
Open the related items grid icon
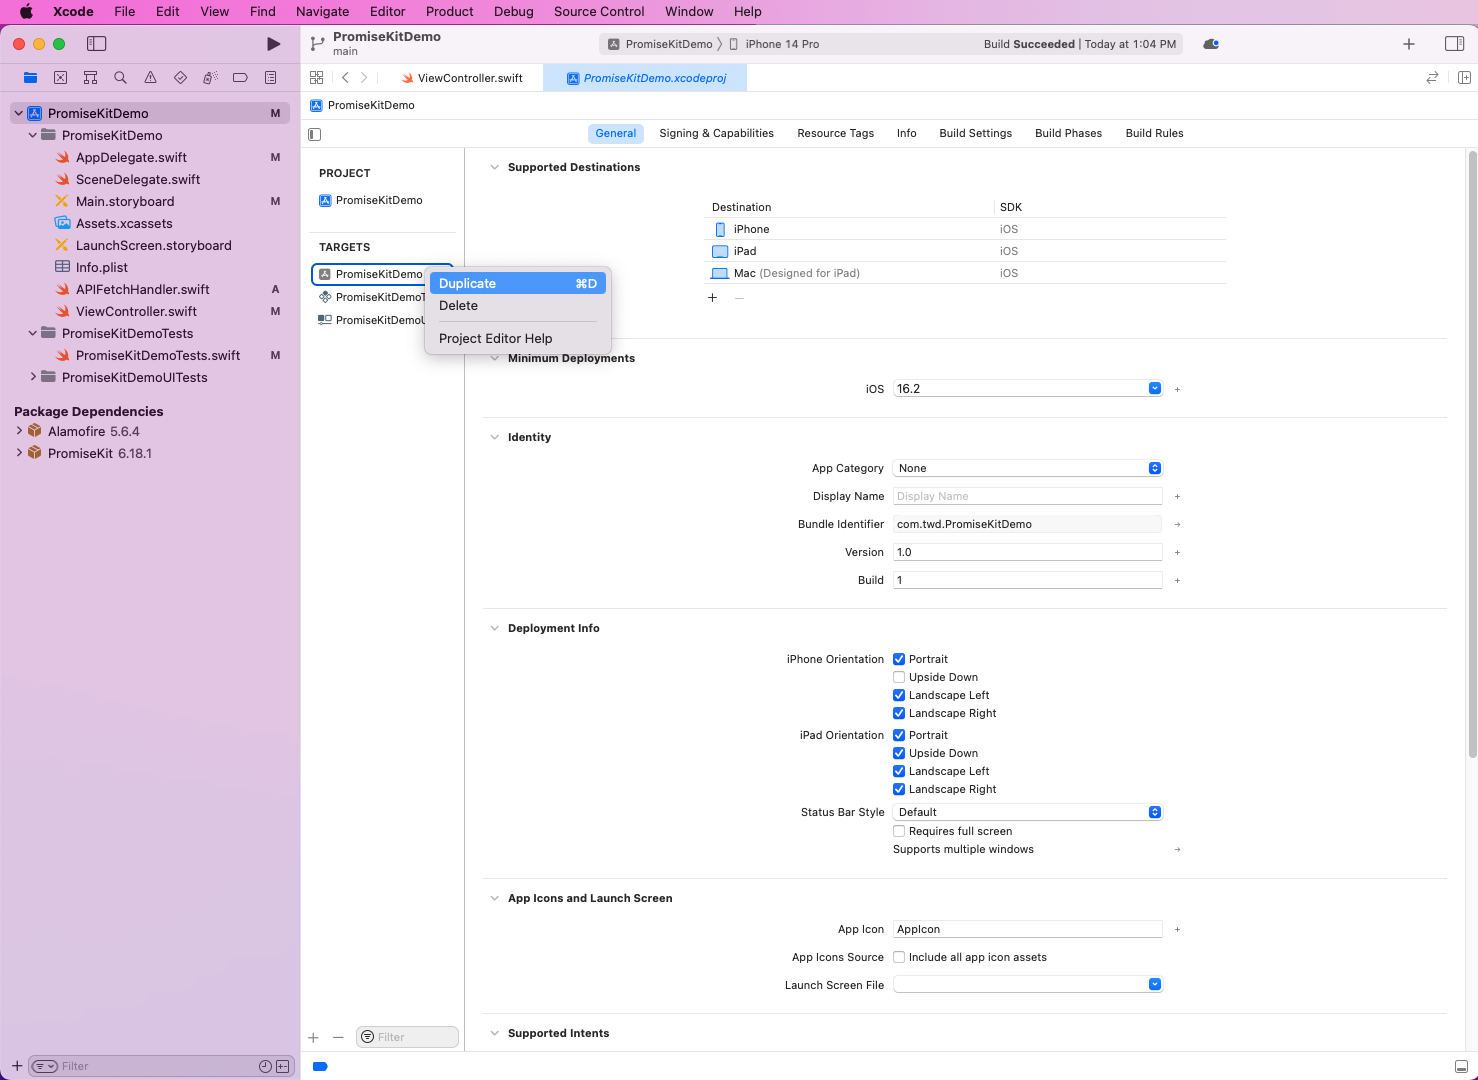click(316, 78)
